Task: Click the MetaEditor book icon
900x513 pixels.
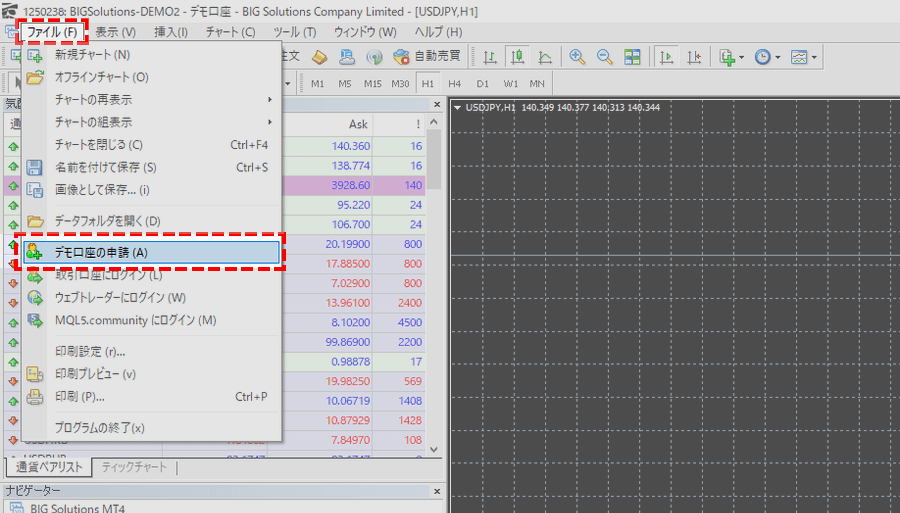Action: (x=320, y=57)
